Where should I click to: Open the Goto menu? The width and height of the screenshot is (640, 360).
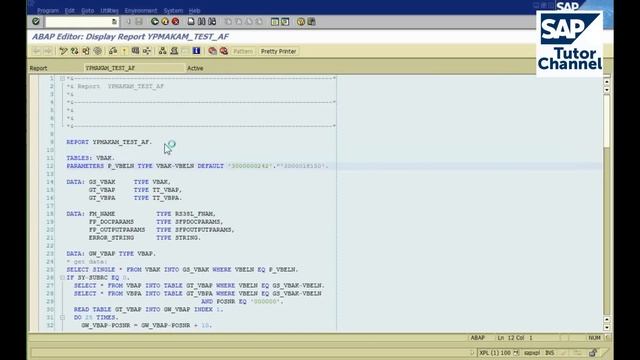pyautogui.click(x=87, y=11)
